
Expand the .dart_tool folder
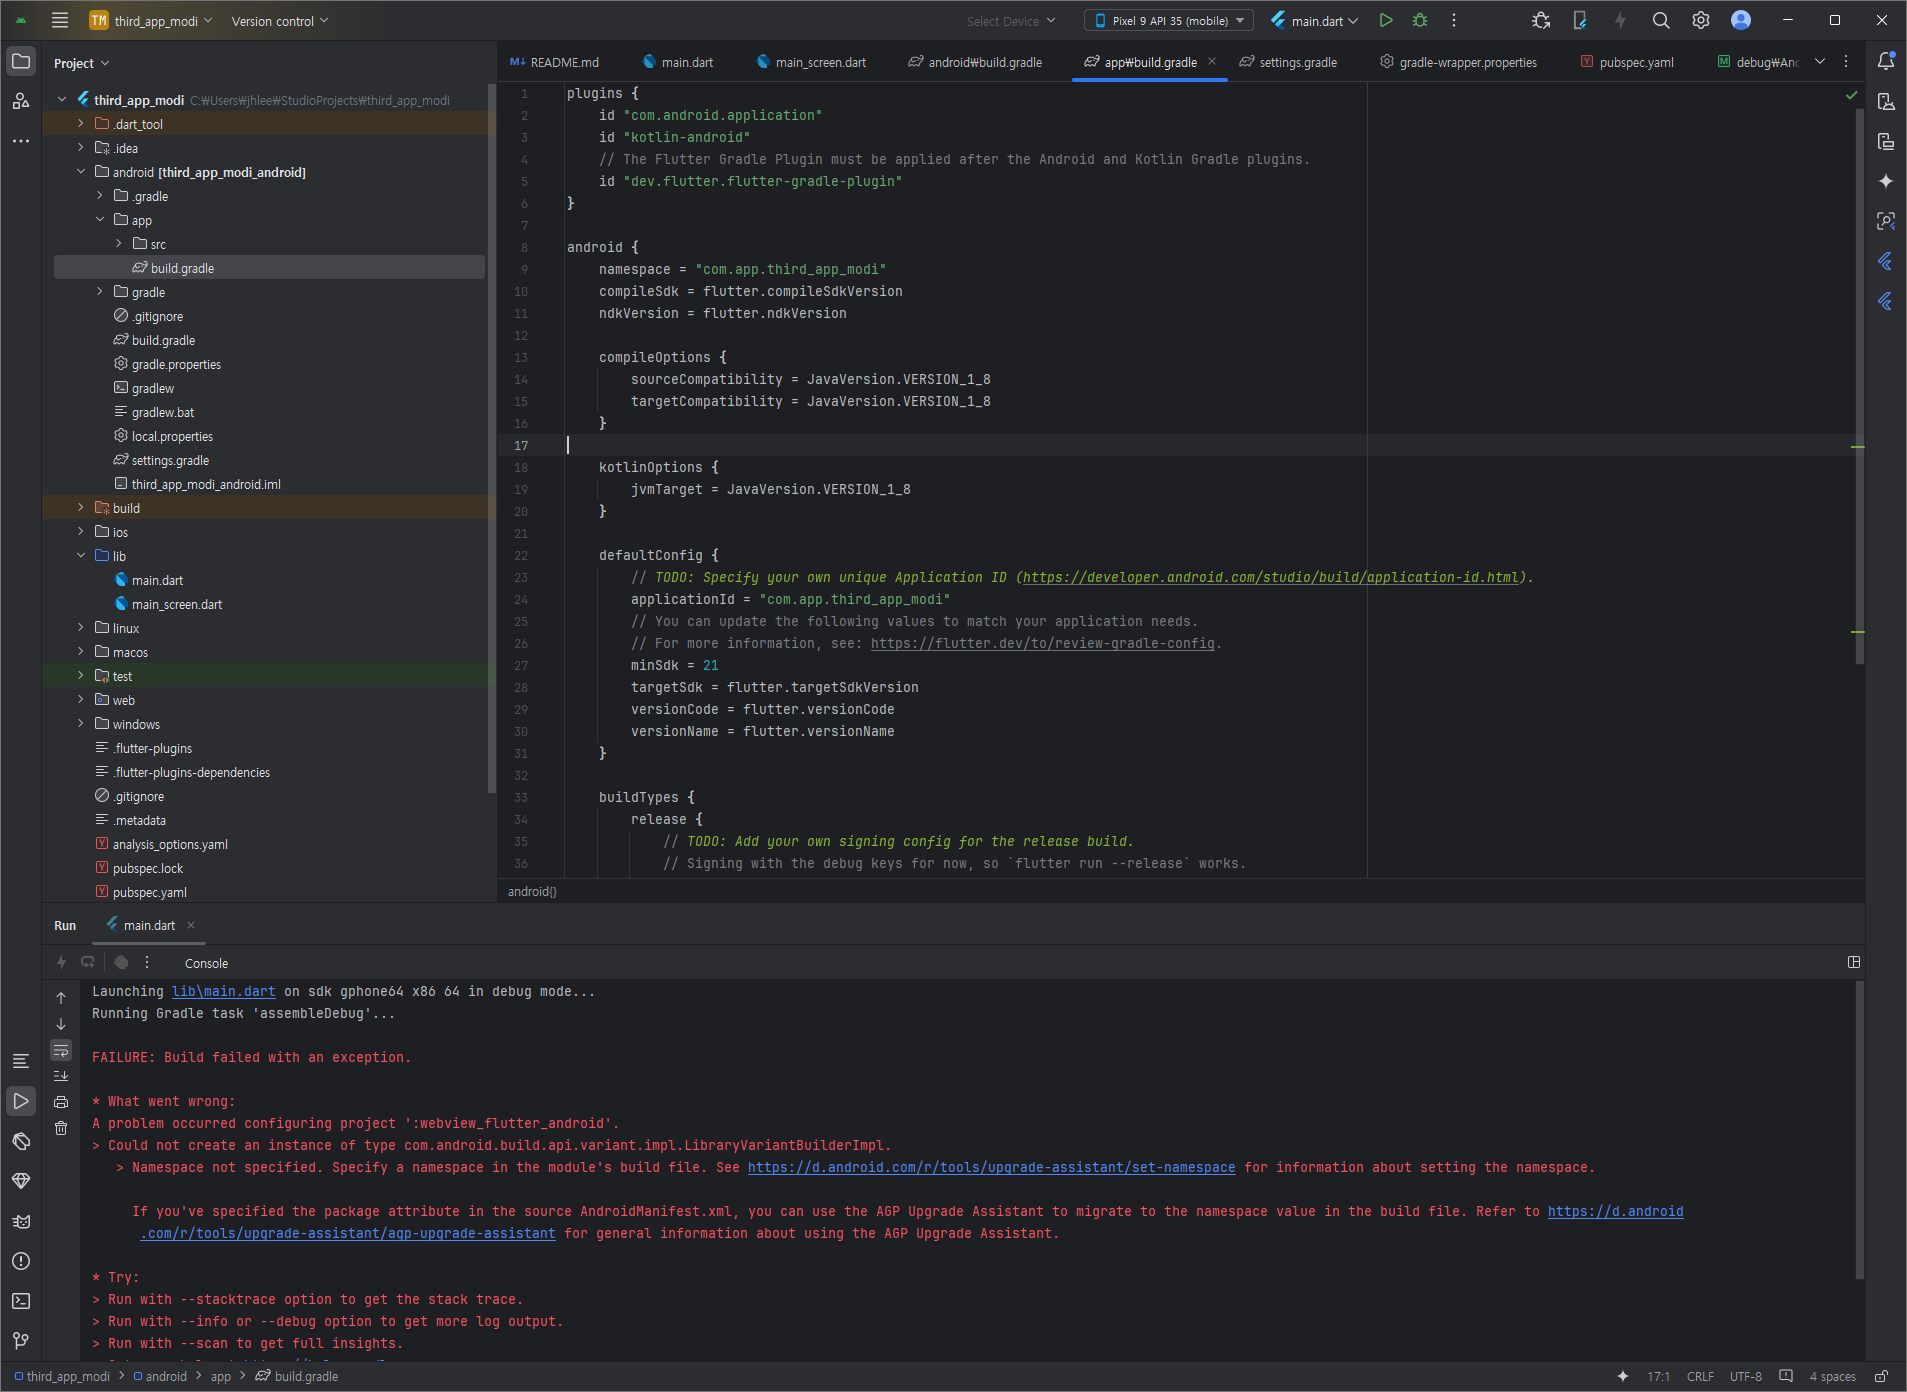tap(81, 124)
